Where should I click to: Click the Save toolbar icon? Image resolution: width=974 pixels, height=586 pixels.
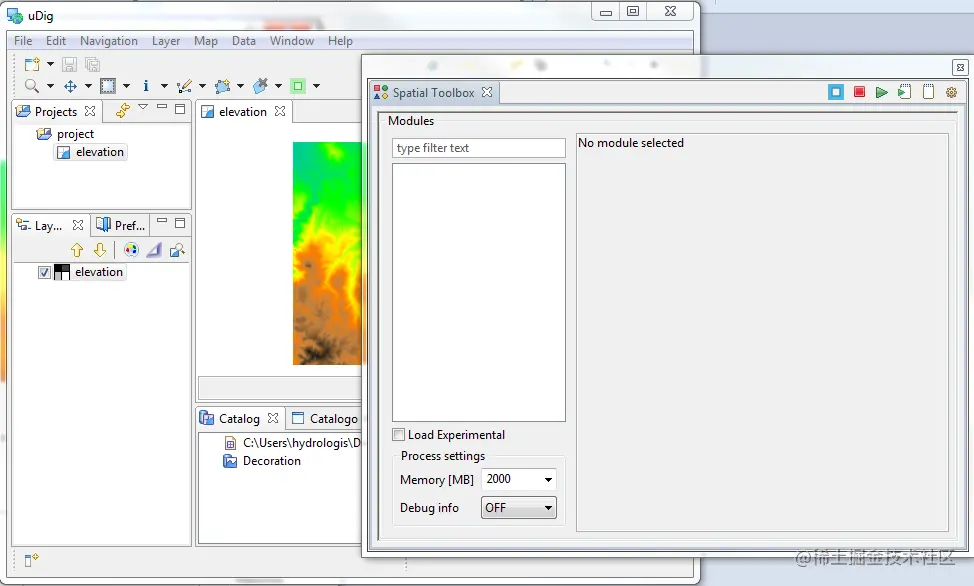70,64
